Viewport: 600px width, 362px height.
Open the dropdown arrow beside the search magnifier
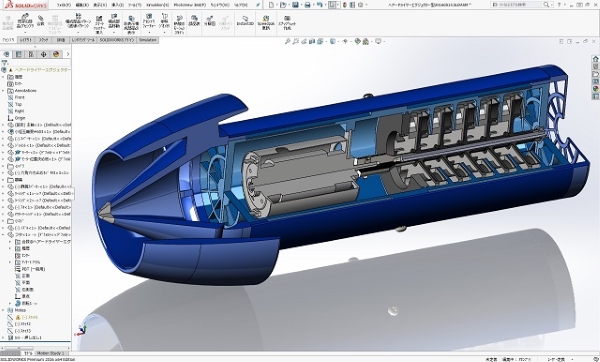point(552,5)
